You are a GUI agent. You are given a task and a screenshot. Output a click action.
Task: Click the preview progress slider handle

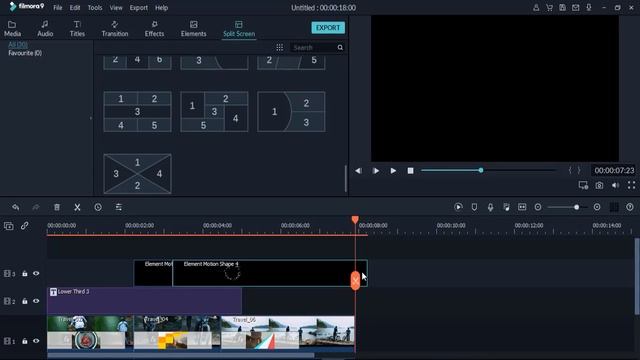click(x=481, y=170)
